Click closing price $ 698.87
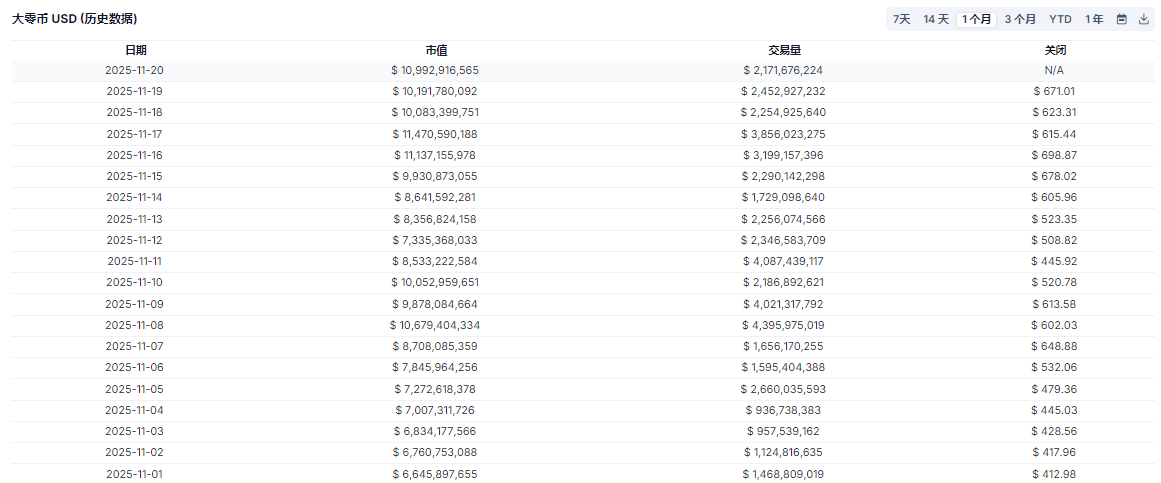1161x483 pixels. [x=1054, y=155]
